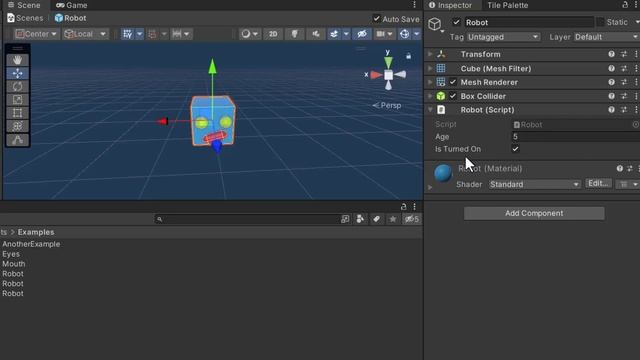Expand the Transform component

tap(430, 54)
